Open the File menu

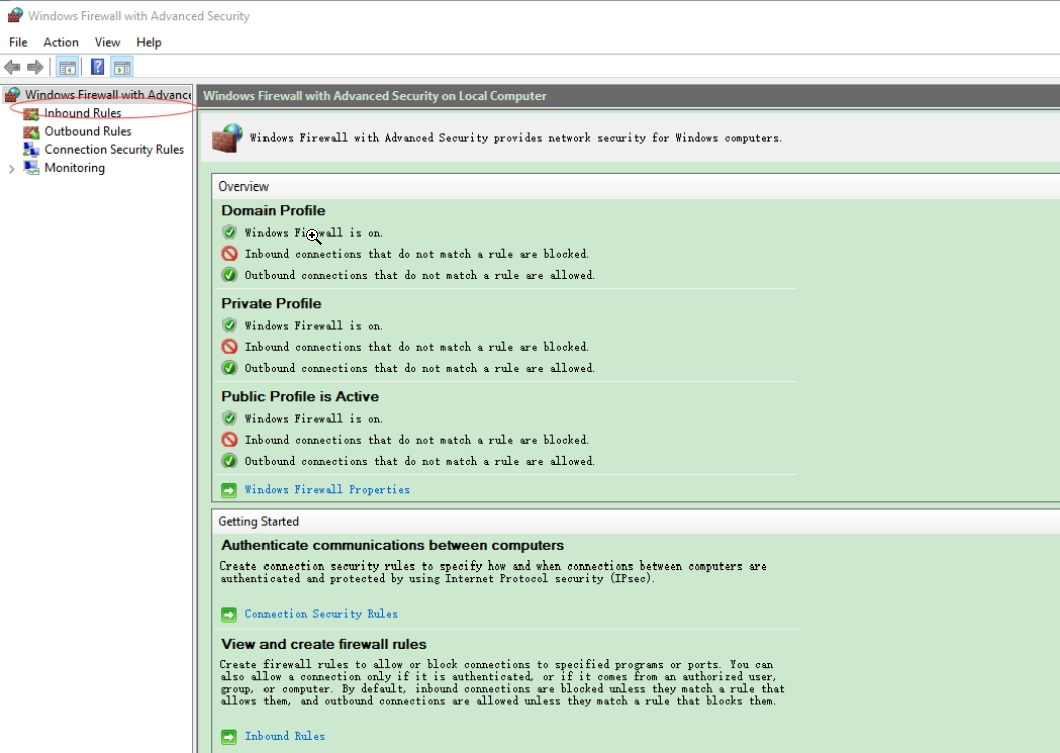pos(18,42)
